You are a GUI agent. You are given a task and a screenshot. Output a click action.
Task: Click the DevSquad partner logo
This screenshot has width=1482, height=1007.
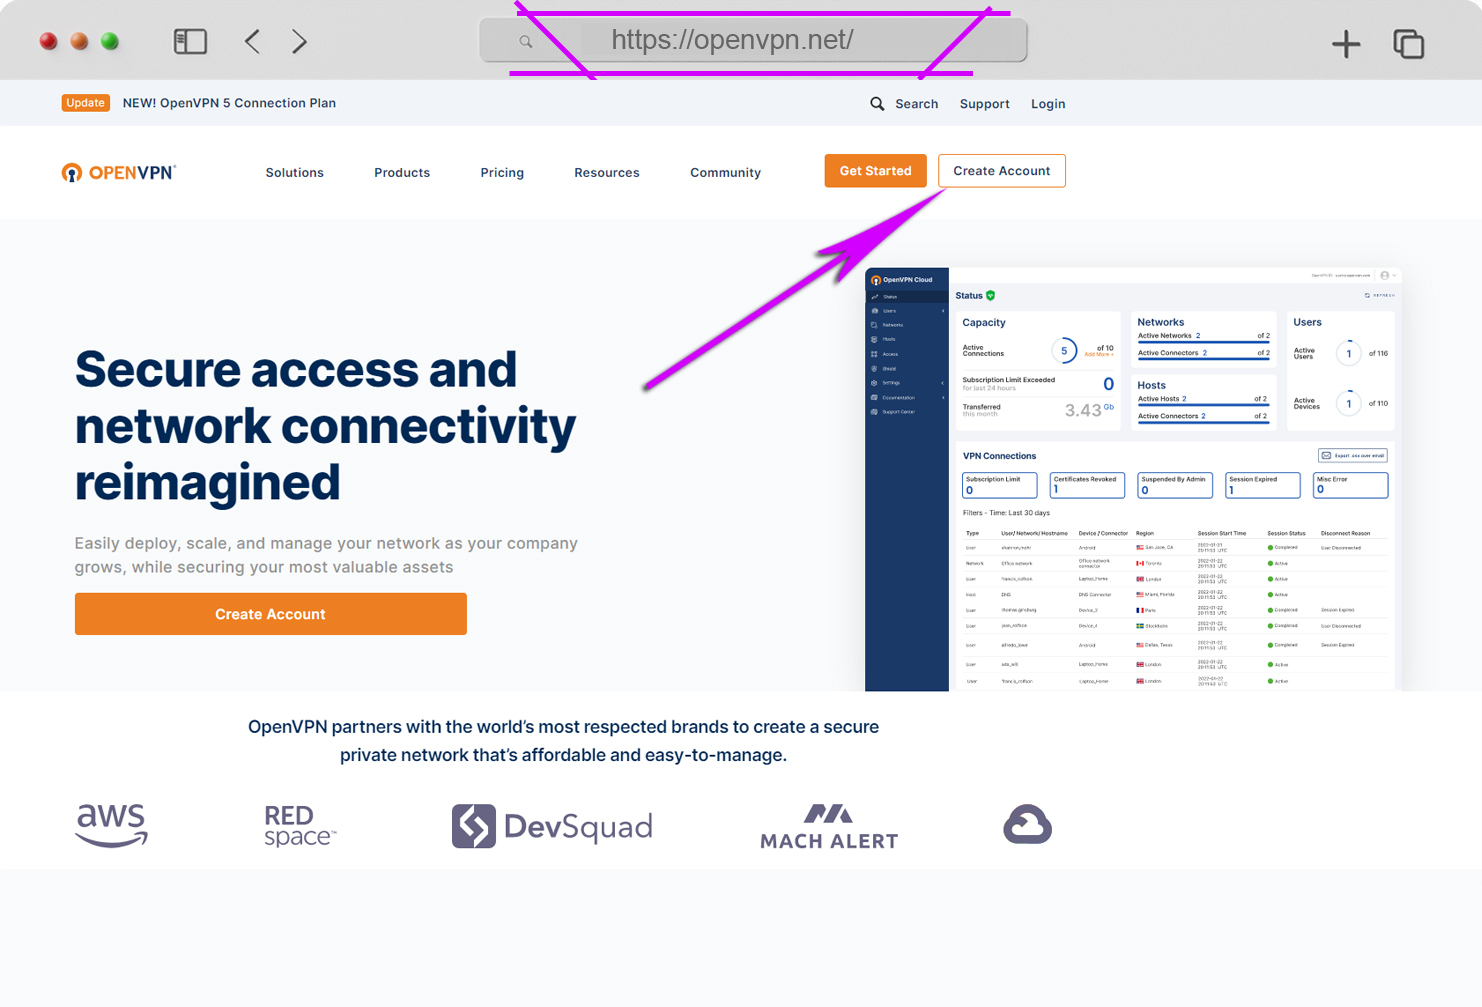[552, 826]
